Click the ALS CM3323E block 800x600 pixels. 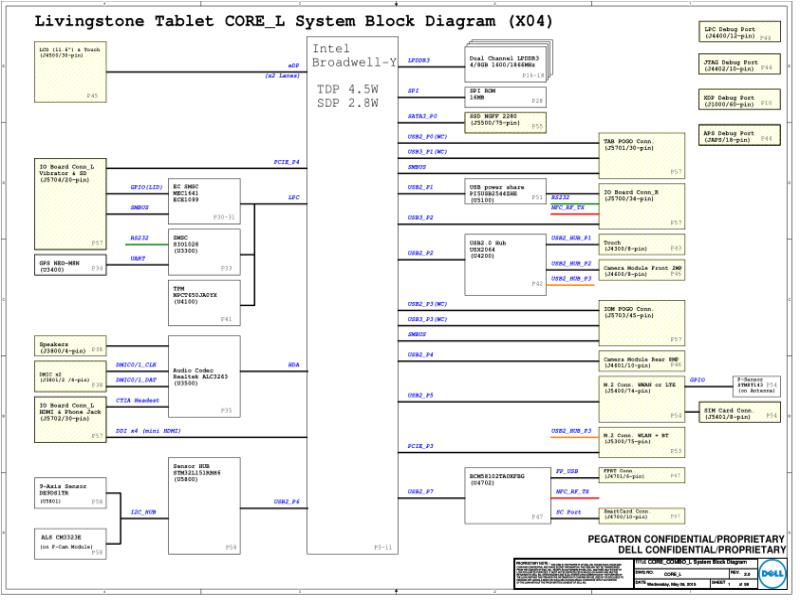tap(70, 544)
